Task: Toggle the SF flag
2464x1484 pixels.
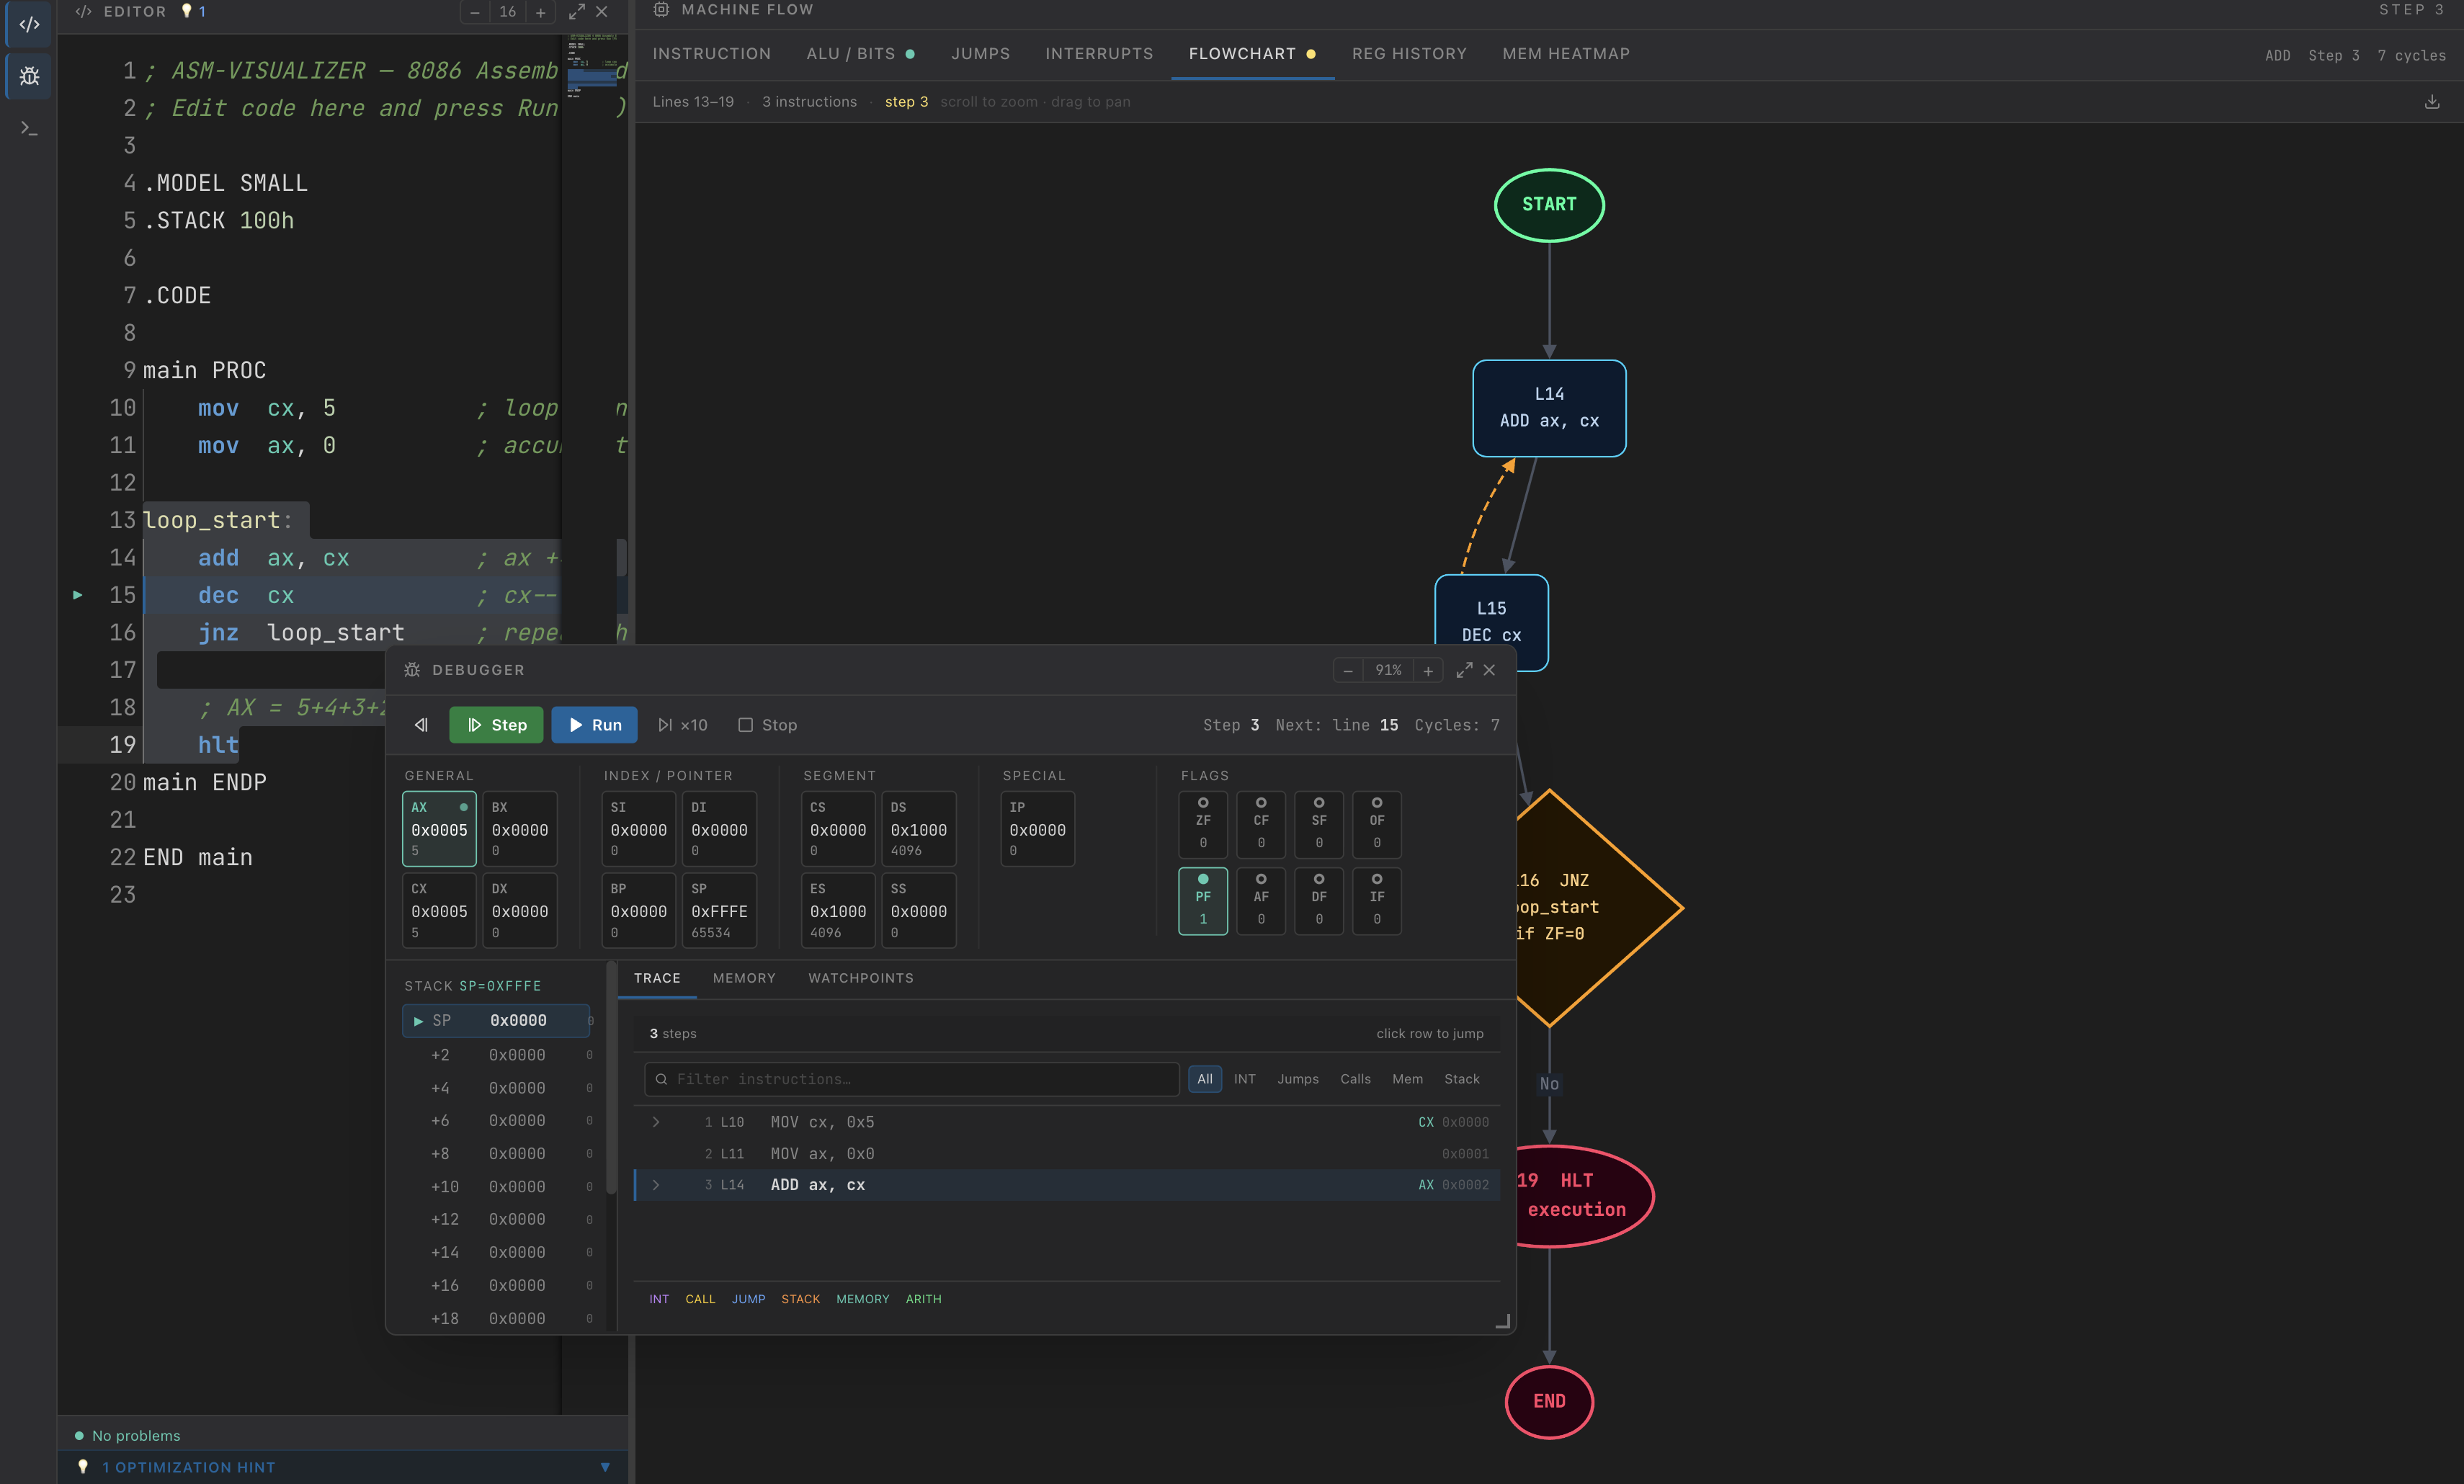Action: coord(1319,824)
